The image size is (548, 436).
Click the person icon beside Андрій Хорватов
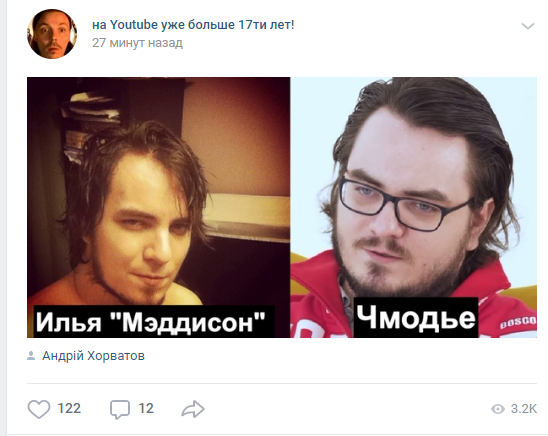coord(31,356)
